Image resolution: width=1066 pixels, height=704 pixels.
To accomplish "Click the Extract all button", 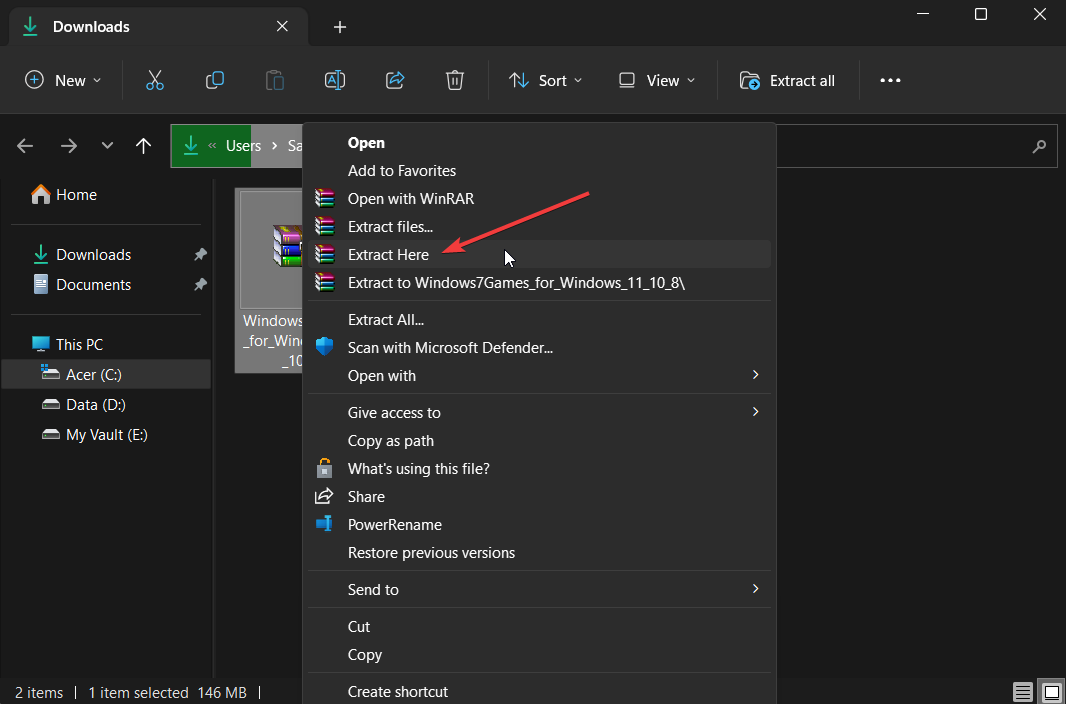I will point(788,81).
